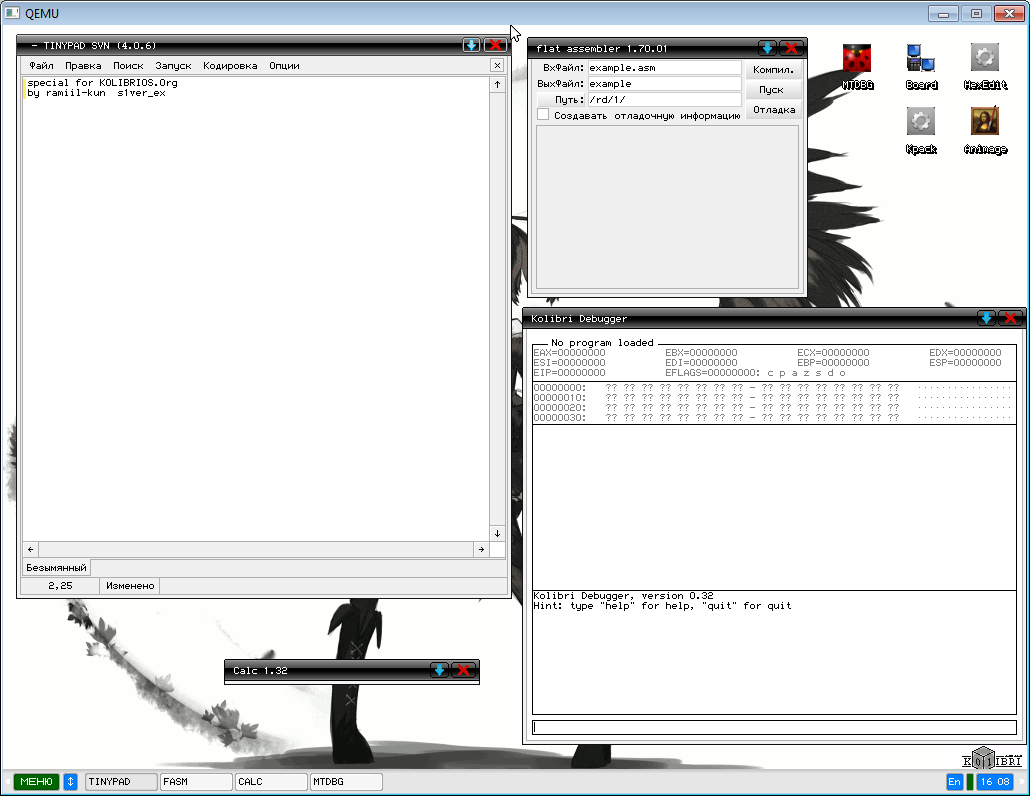Roll up Calc window via double-arrow icon
This screenshot has height=796, width=1030.
point(439,671)
